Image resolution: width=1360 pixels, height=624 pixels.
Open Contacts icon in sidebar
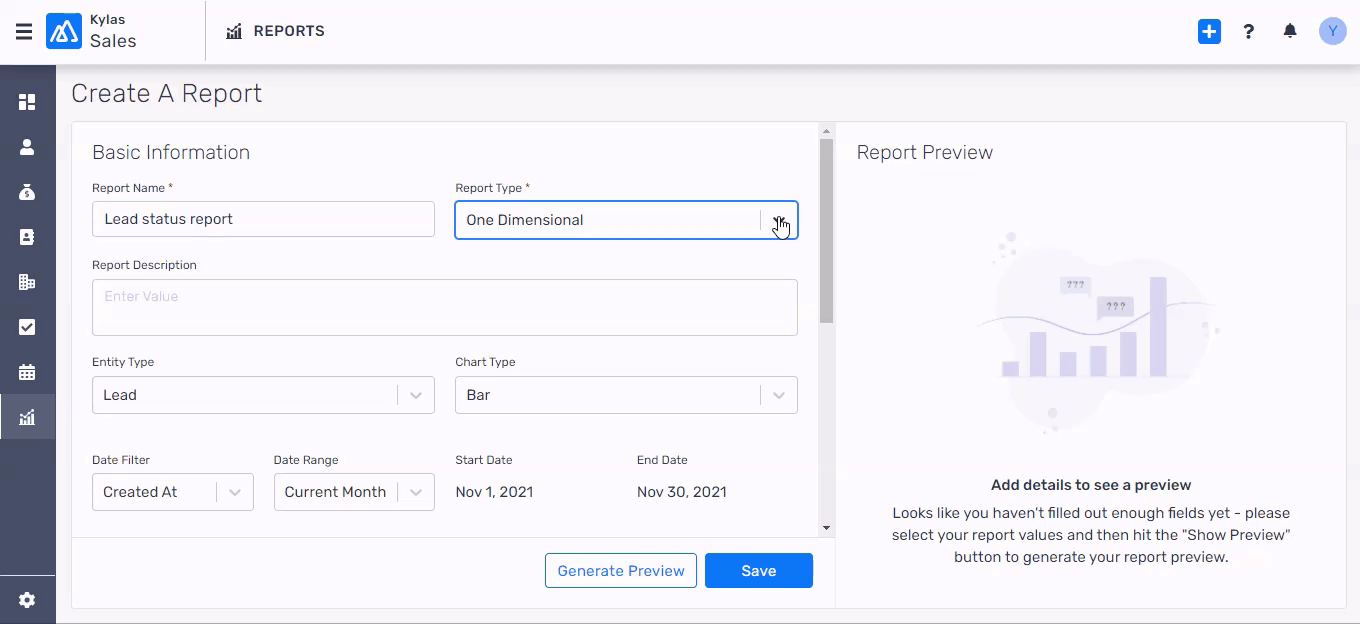point(27,237)
